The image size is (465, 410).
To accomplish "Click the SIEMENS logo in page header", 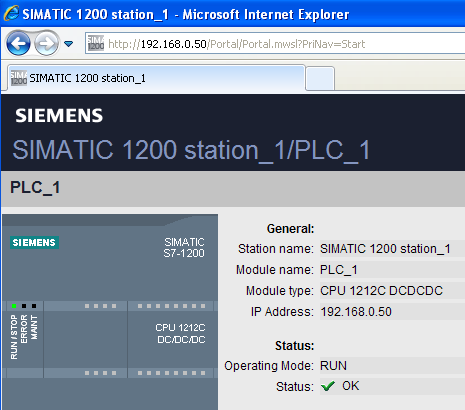I will (x=59, y=115).
